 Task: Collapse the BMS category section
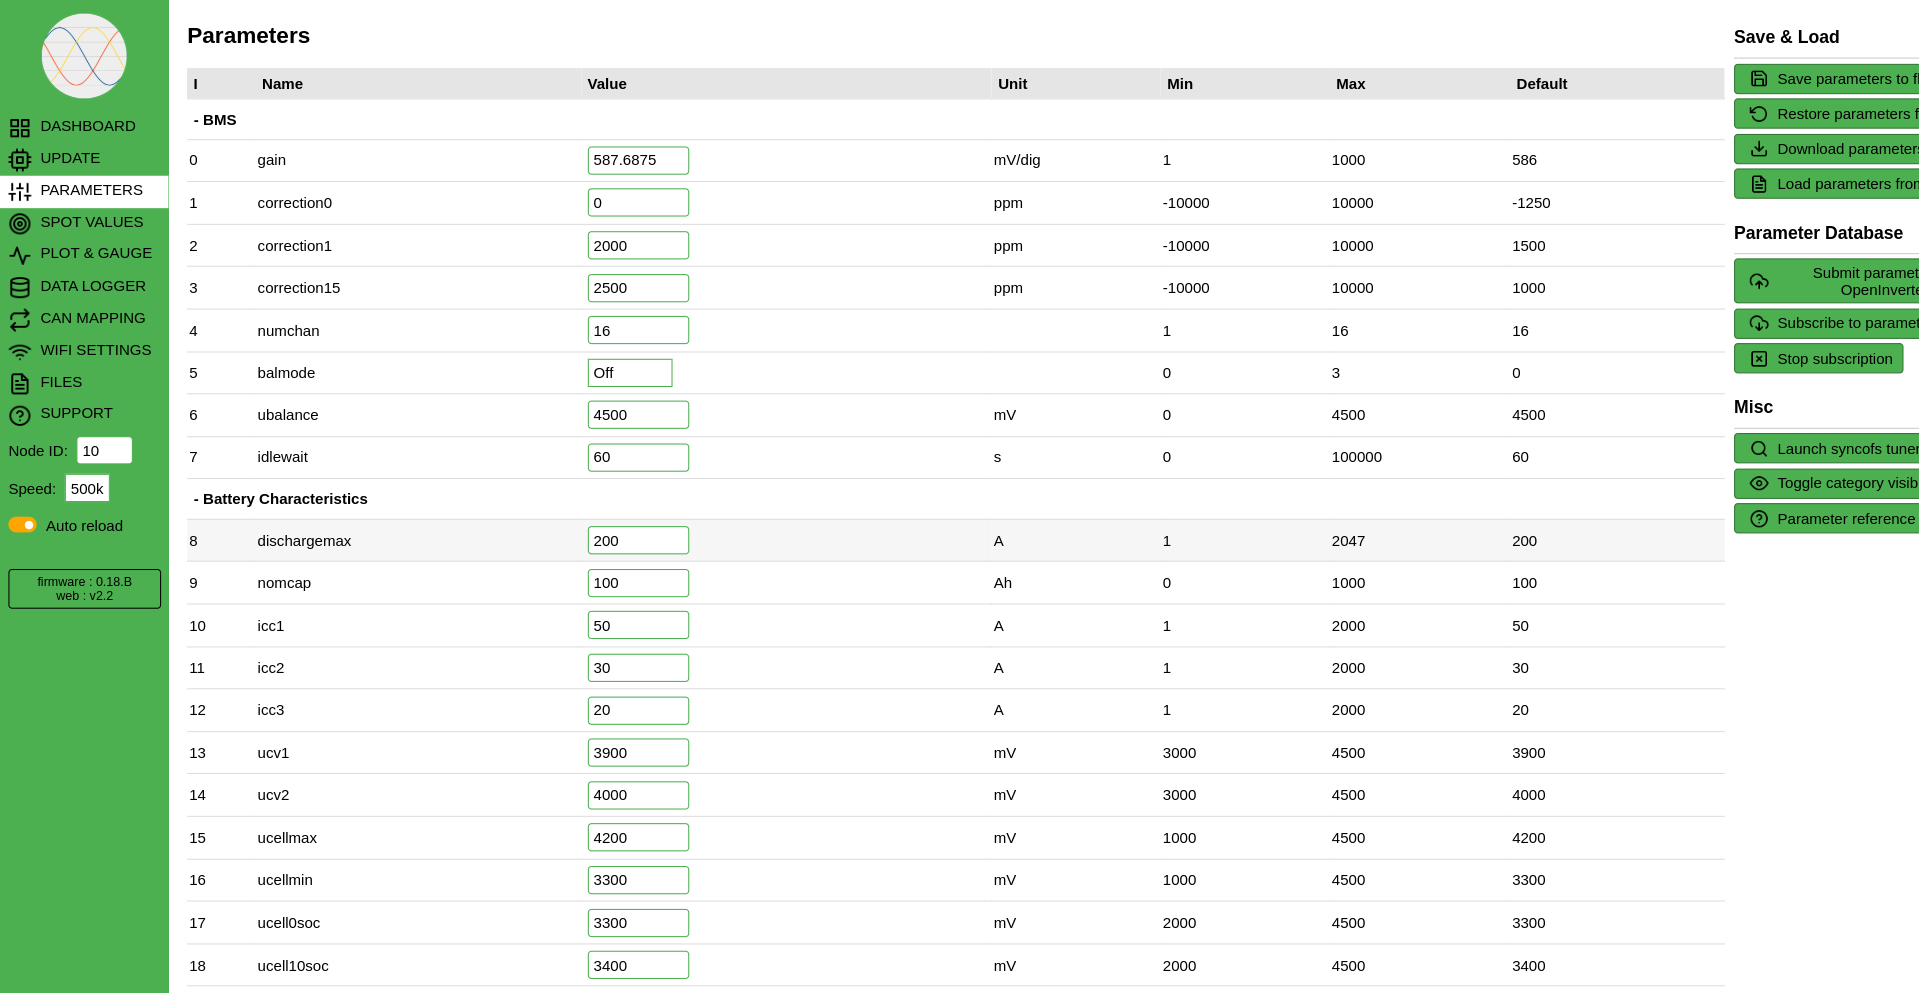click(x=215, y=120)
